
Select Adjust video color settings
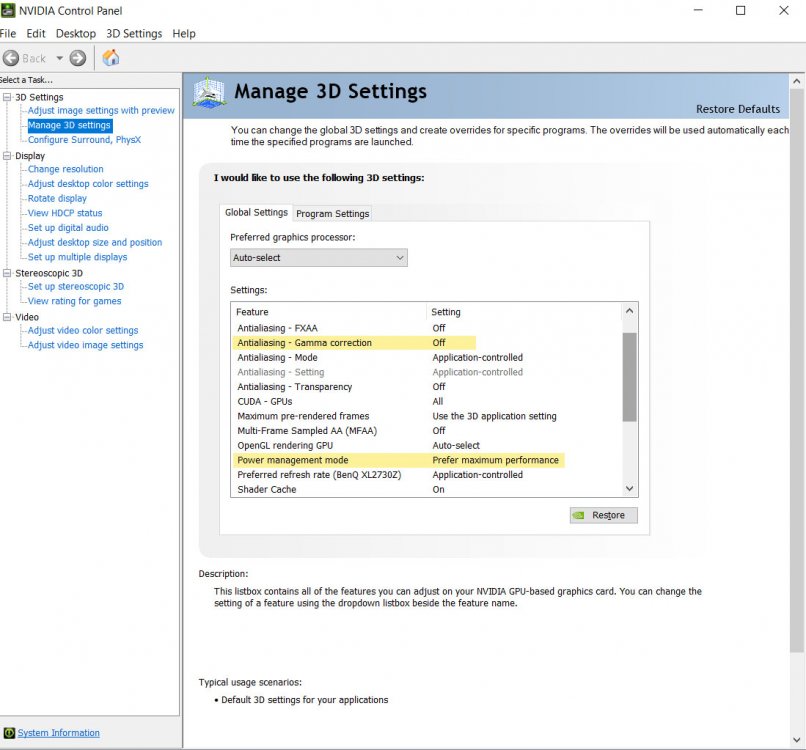83,330
